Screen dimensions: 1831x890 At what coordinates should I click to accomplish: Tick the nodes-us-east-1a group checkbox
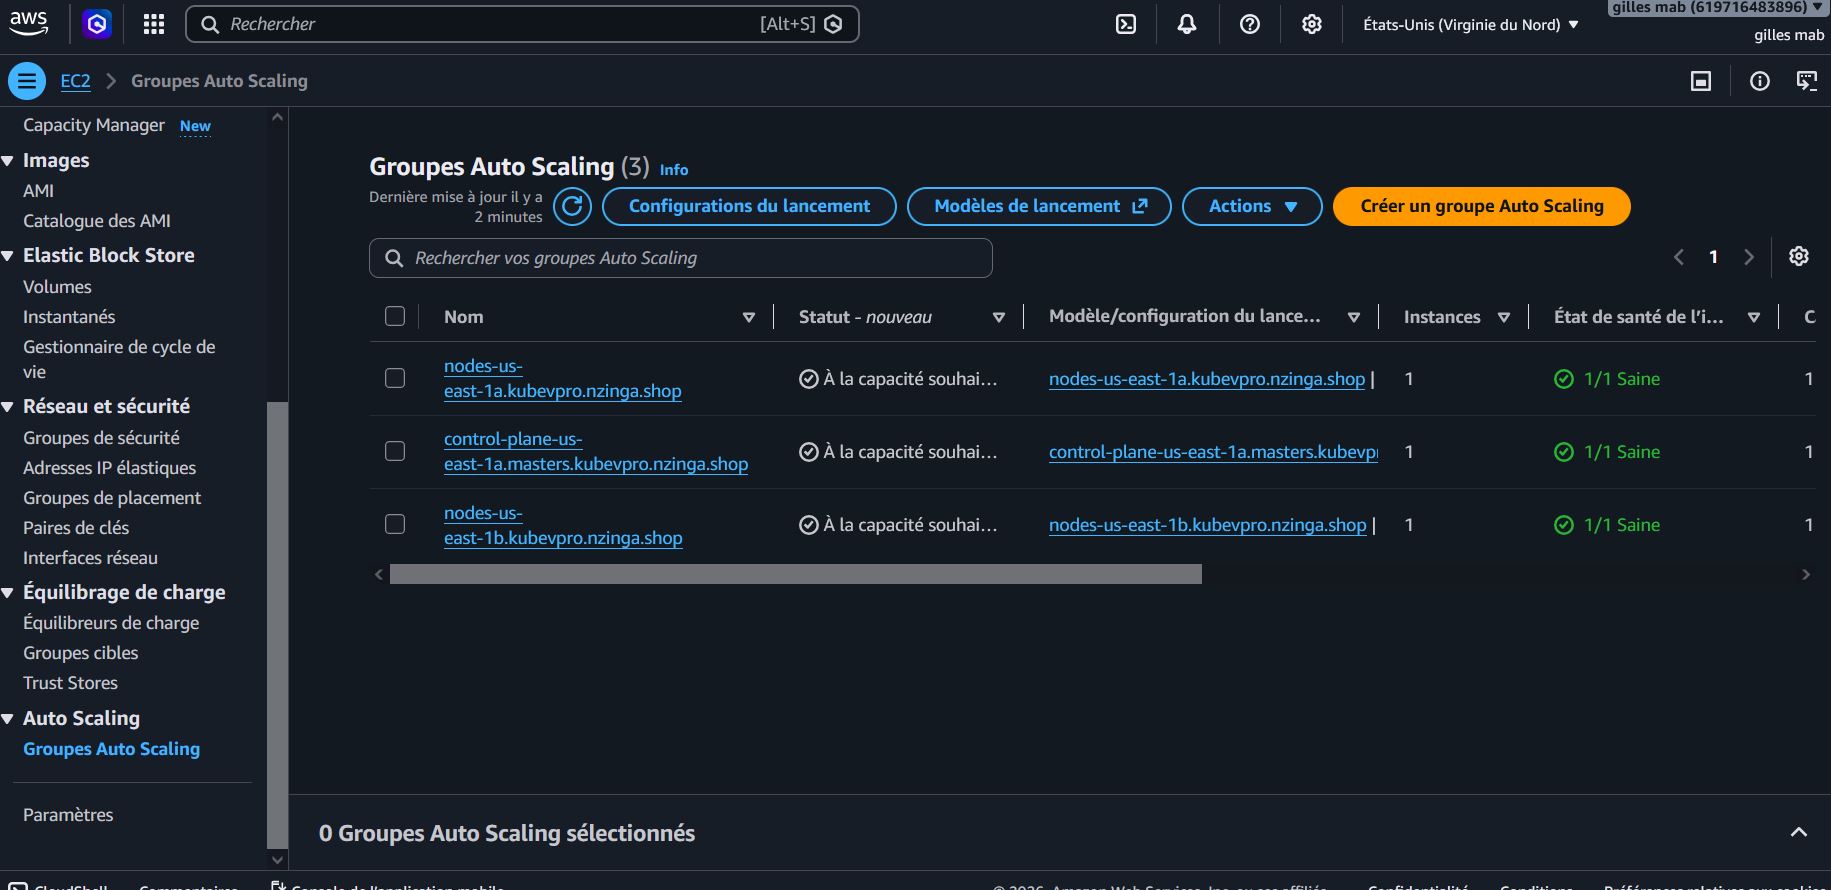395,378
